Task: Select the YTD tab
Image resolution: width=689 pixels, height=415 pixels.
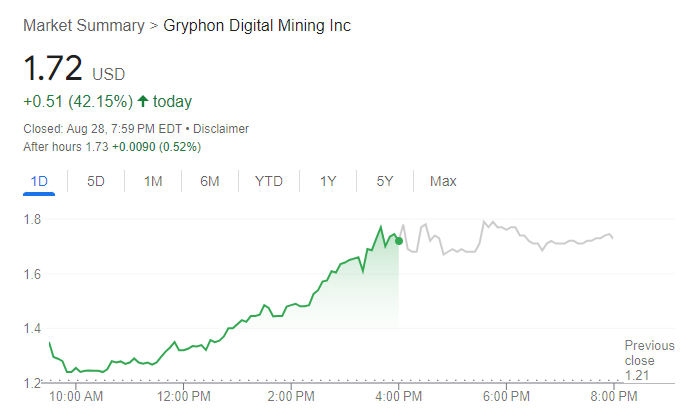Action: [269, 181]
